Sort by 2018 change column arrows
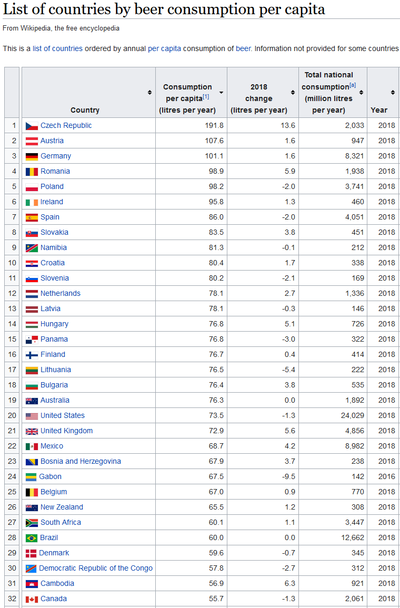Screen dimensions: 400x608 coord(293,92)
